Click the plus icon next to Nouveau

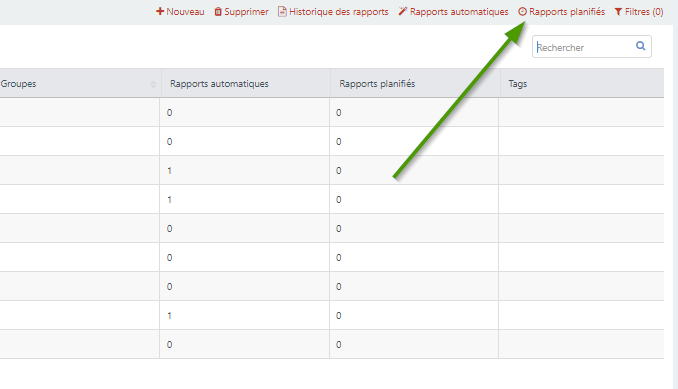[x=160, y=11]
